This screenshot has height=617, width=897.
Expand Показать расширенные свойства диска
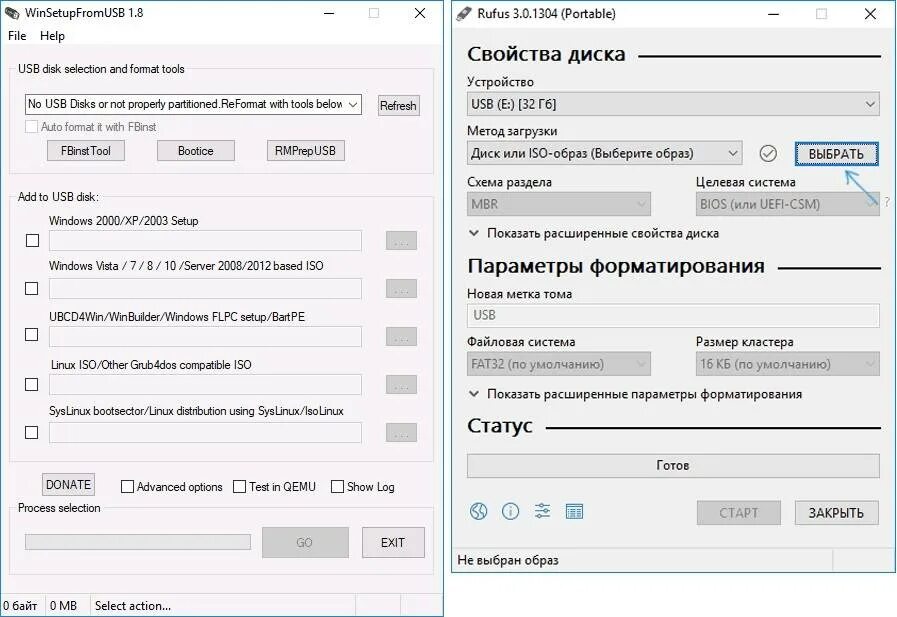click(594, 233)
